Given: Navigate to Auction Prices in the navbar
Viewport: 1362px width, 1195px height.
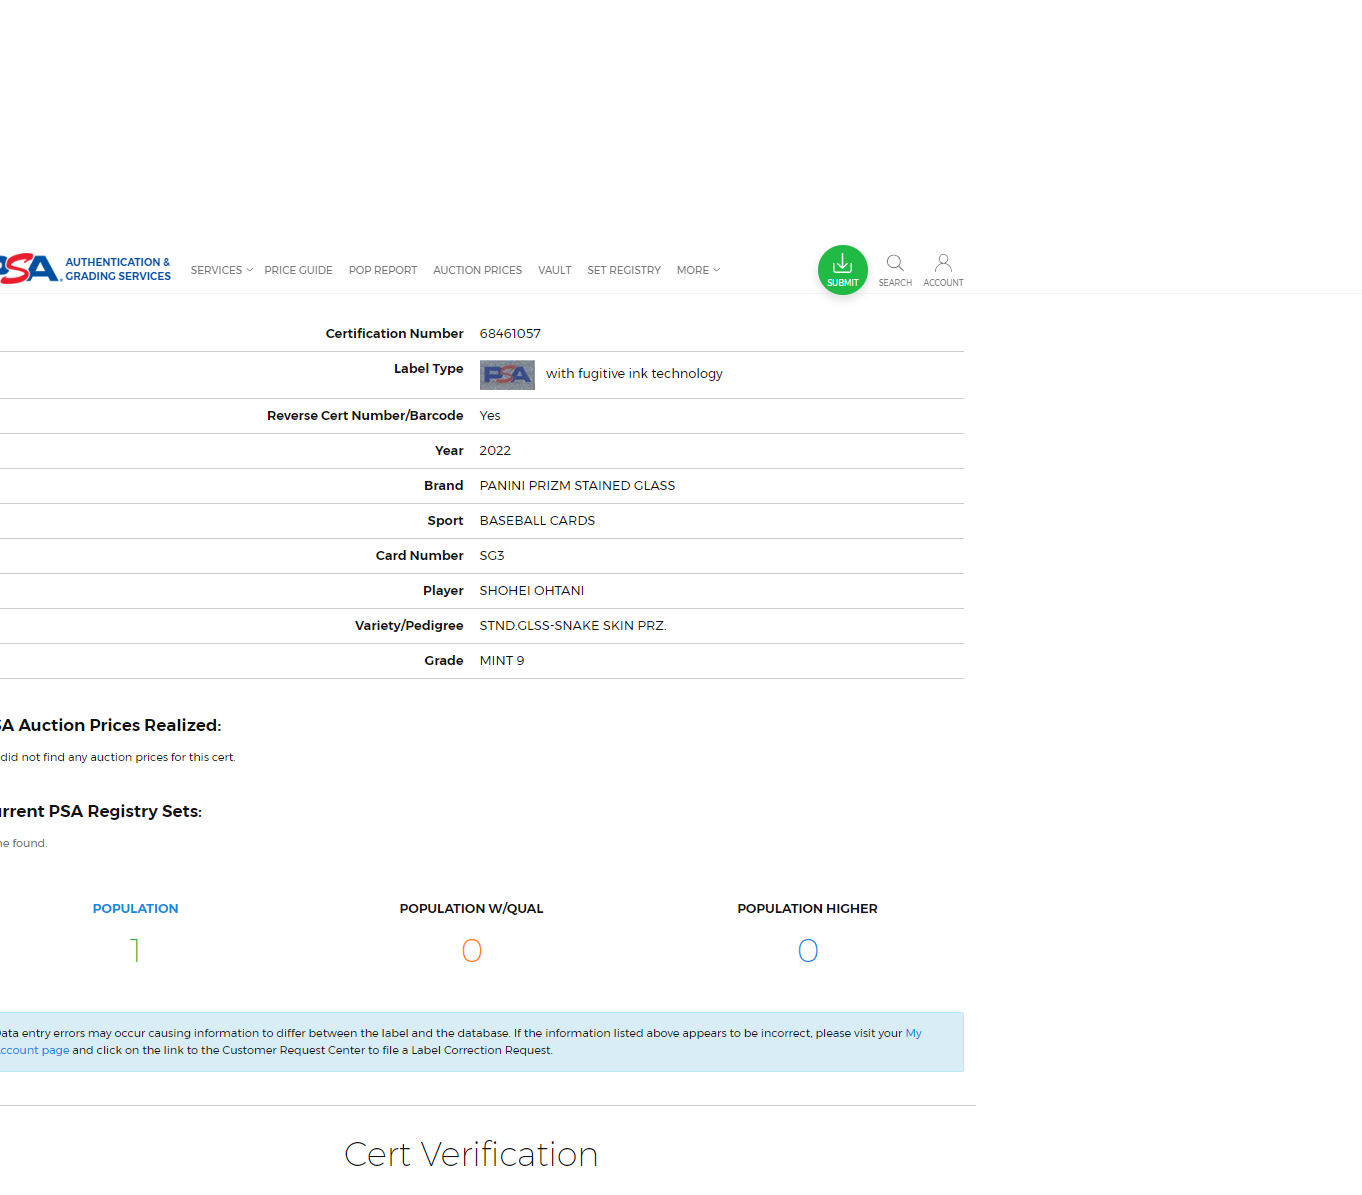Looking at the screenshot, I should coord(477,270).
